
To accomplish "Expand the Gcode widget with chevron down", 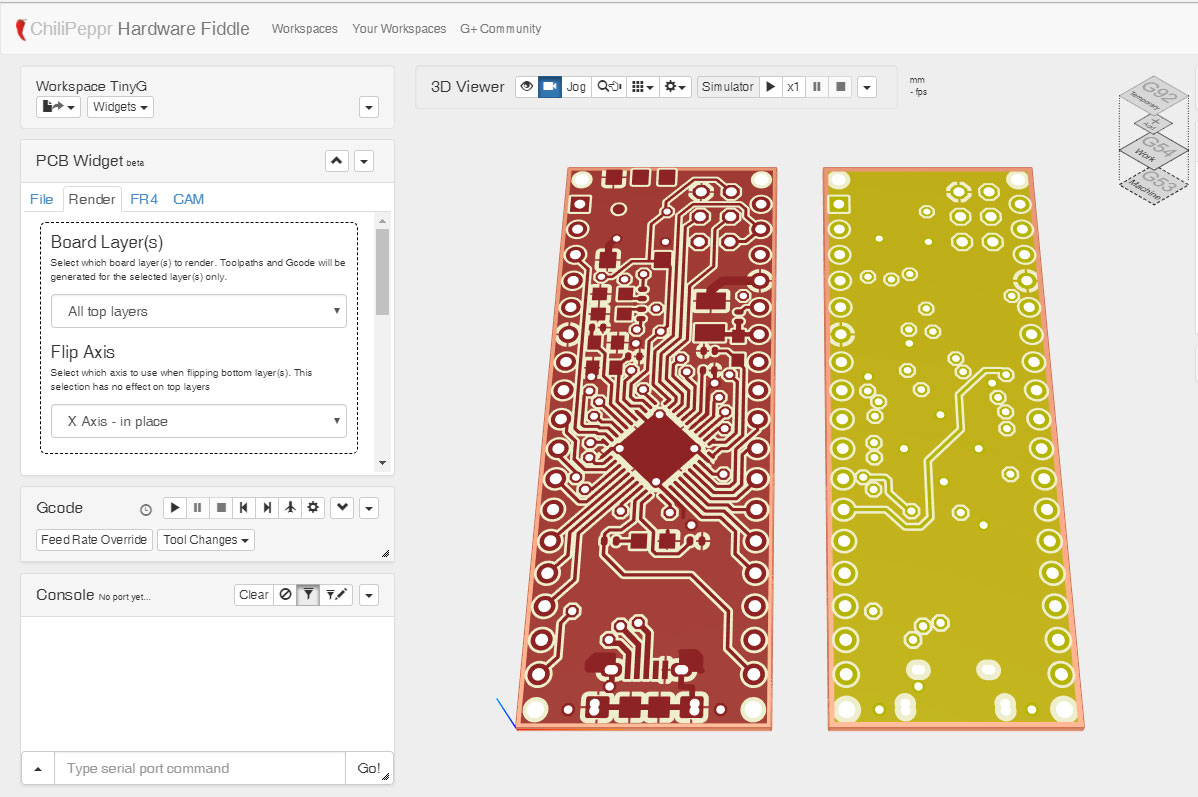I will point(342,507).
